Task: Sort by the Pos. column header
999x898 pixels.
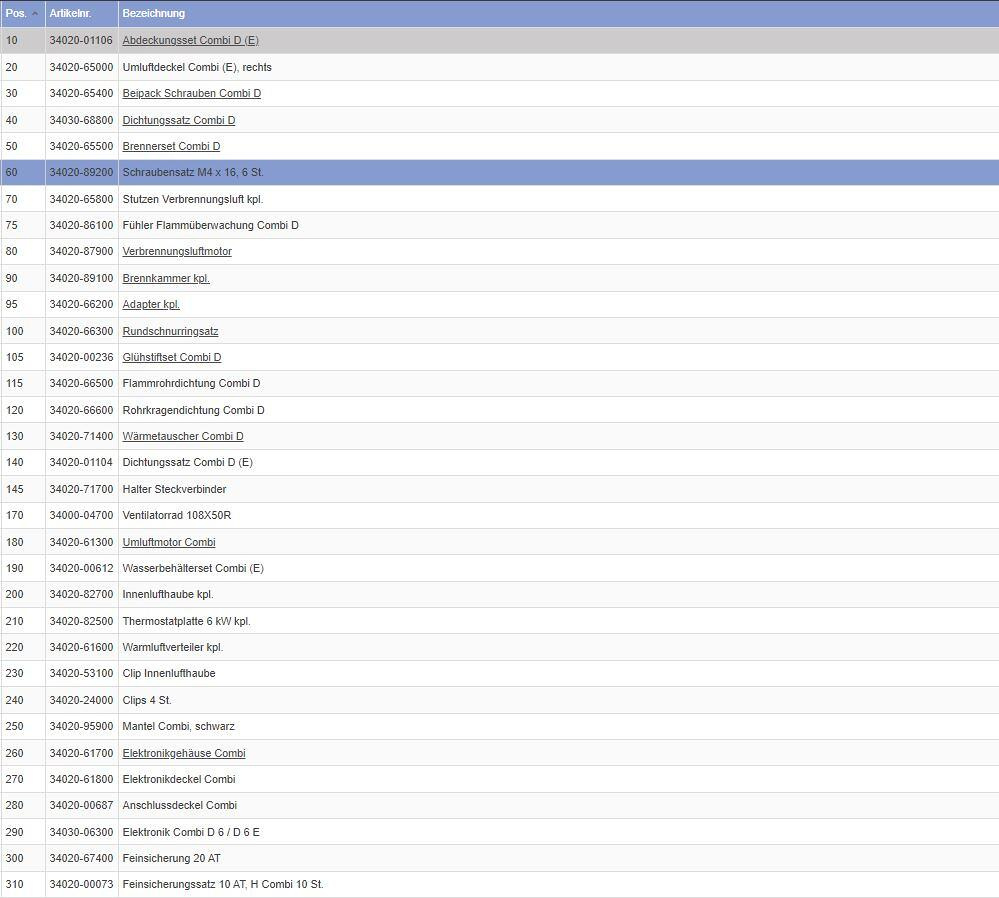Action: coord(16,13)
